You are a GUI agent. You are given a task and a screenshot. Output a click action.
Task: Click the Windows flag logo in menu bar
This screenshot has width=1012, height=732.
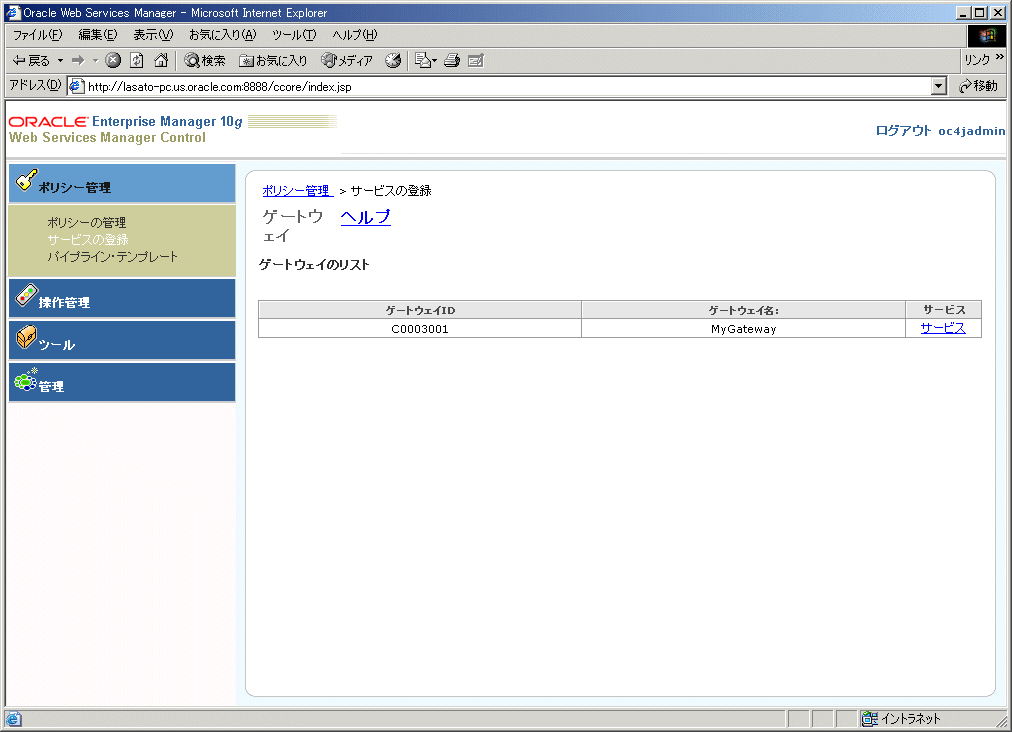[x=987, y=36]
